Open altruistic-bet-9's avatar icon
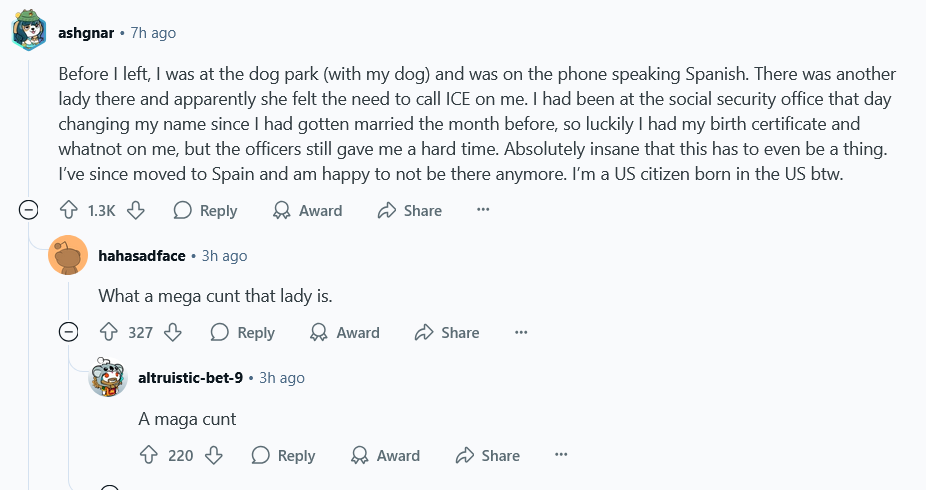Image resolution: width=926 pixels, height=490 pixels. coord(108,378)
